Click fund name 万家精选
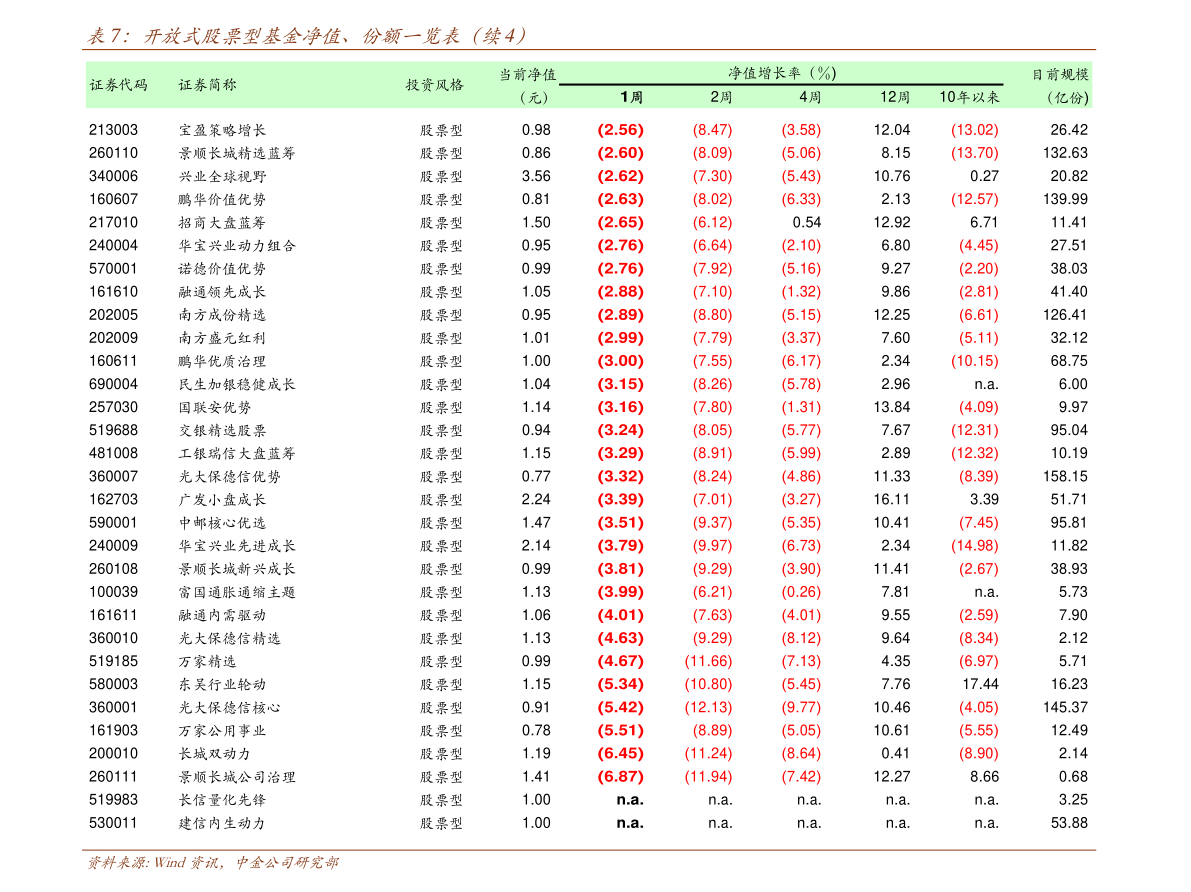The height and width of the screenshot is (892, 1191). click(207, 661)
